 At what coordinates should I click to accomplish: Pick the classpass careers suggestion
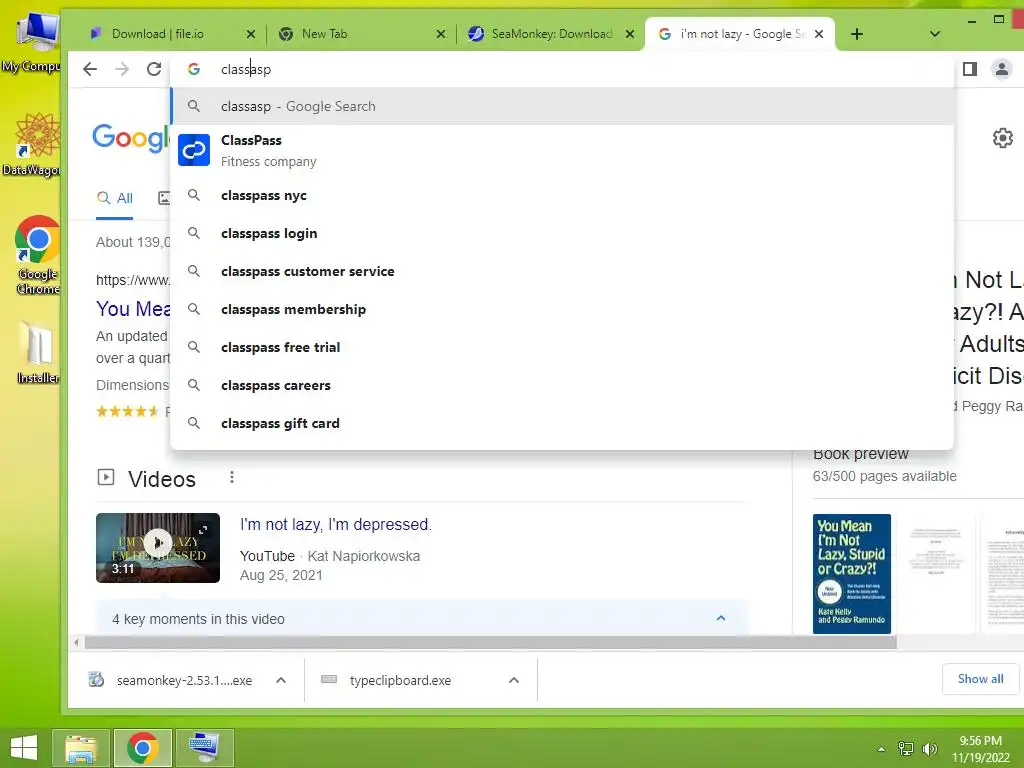coord(562,385)
